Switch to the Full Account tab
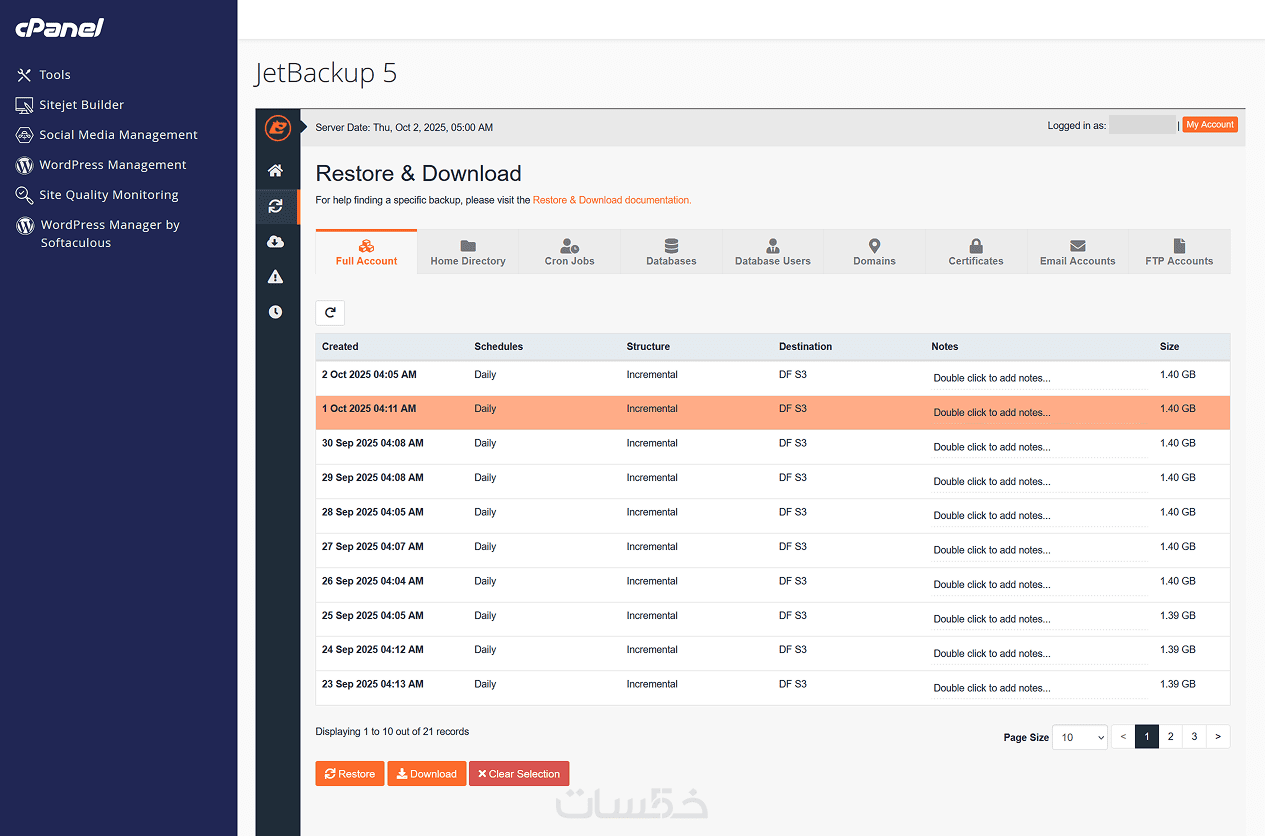 [366, 252]
